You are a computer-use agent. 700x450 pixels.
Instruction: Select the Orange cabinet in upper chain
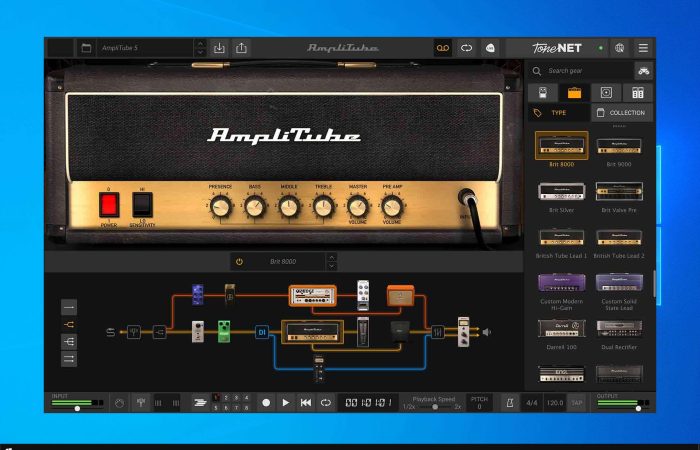coord(400,296)
